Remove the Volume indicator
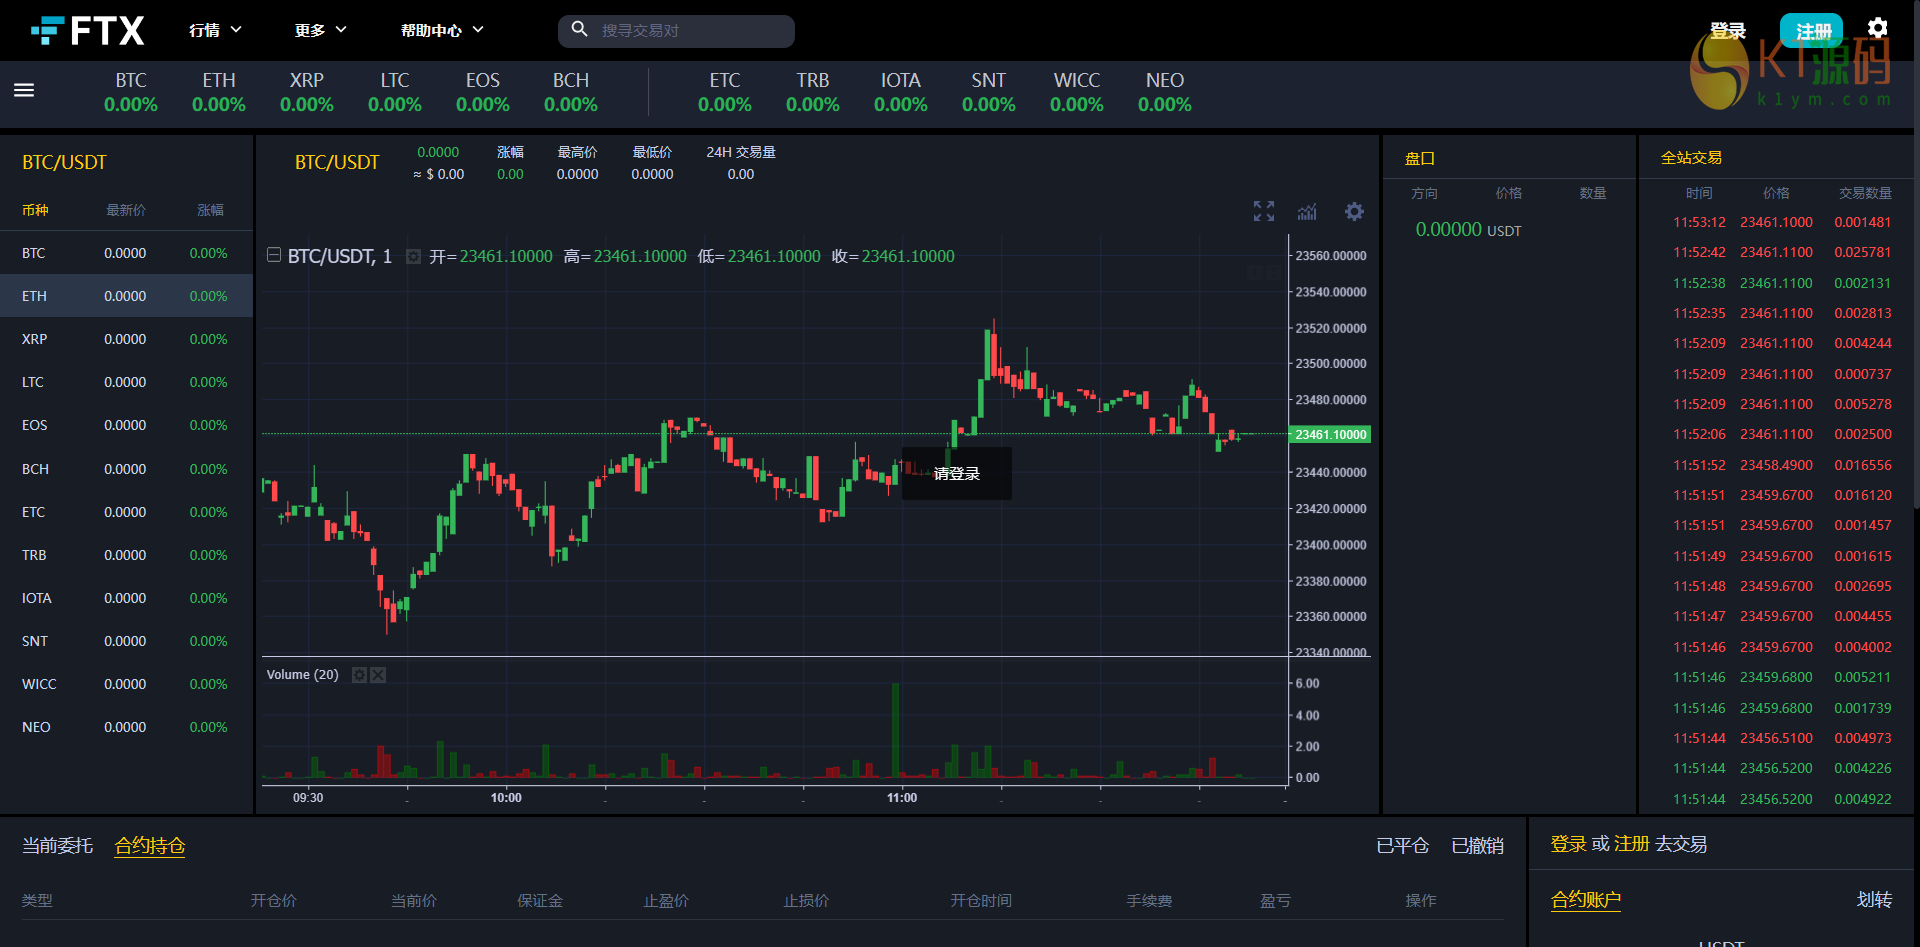 click(378, 675)
